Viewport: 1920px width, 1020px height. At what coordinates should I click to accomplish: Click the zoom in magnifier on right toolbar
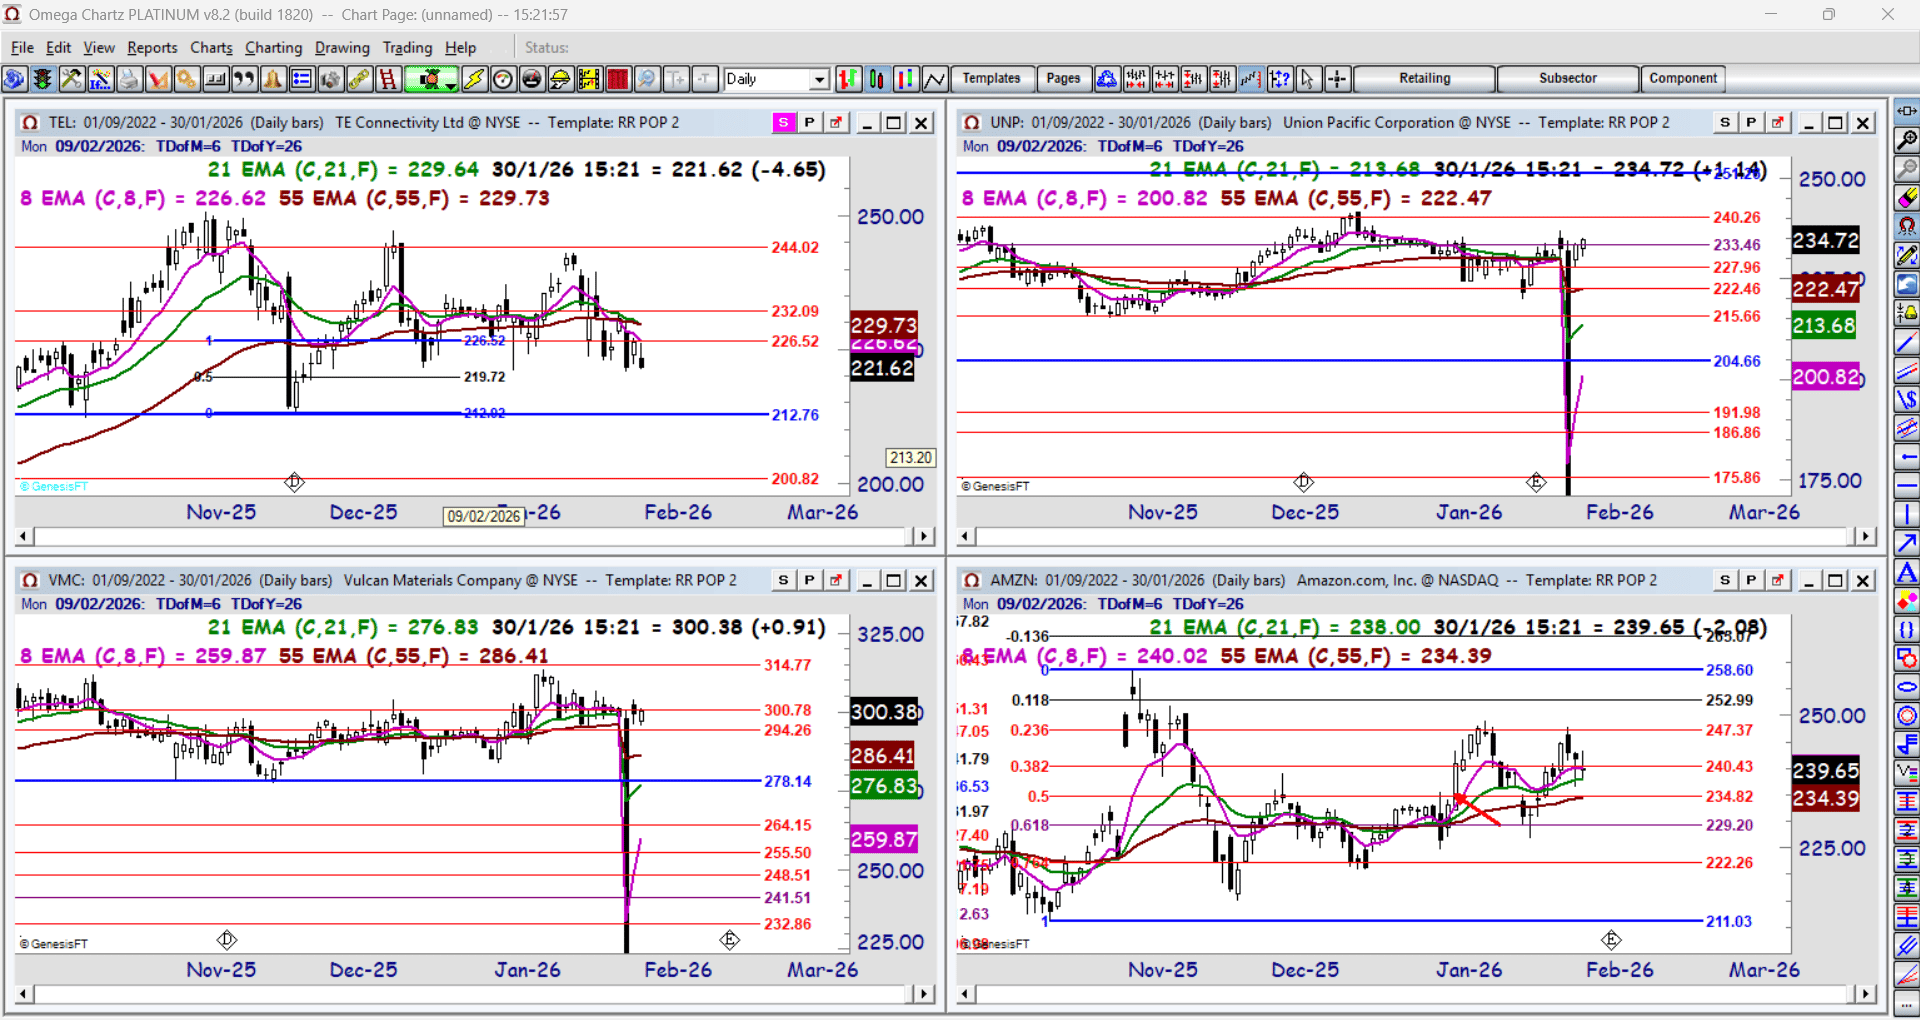click(1907, 140)
